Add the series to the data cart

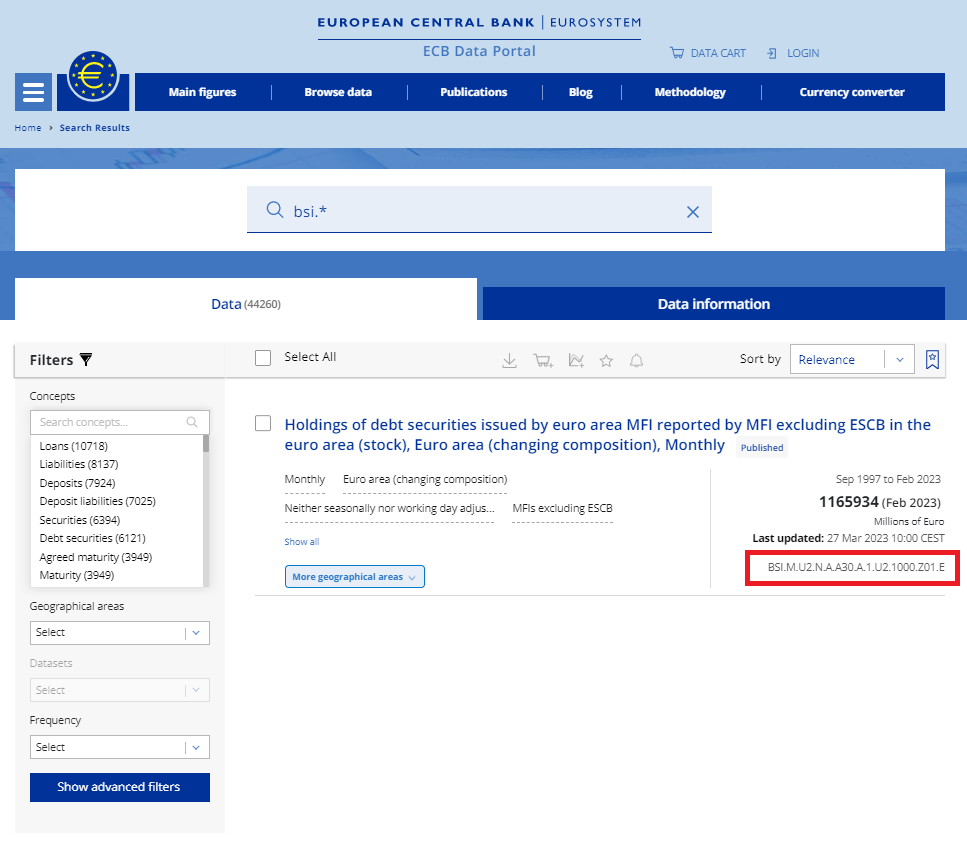542,360
